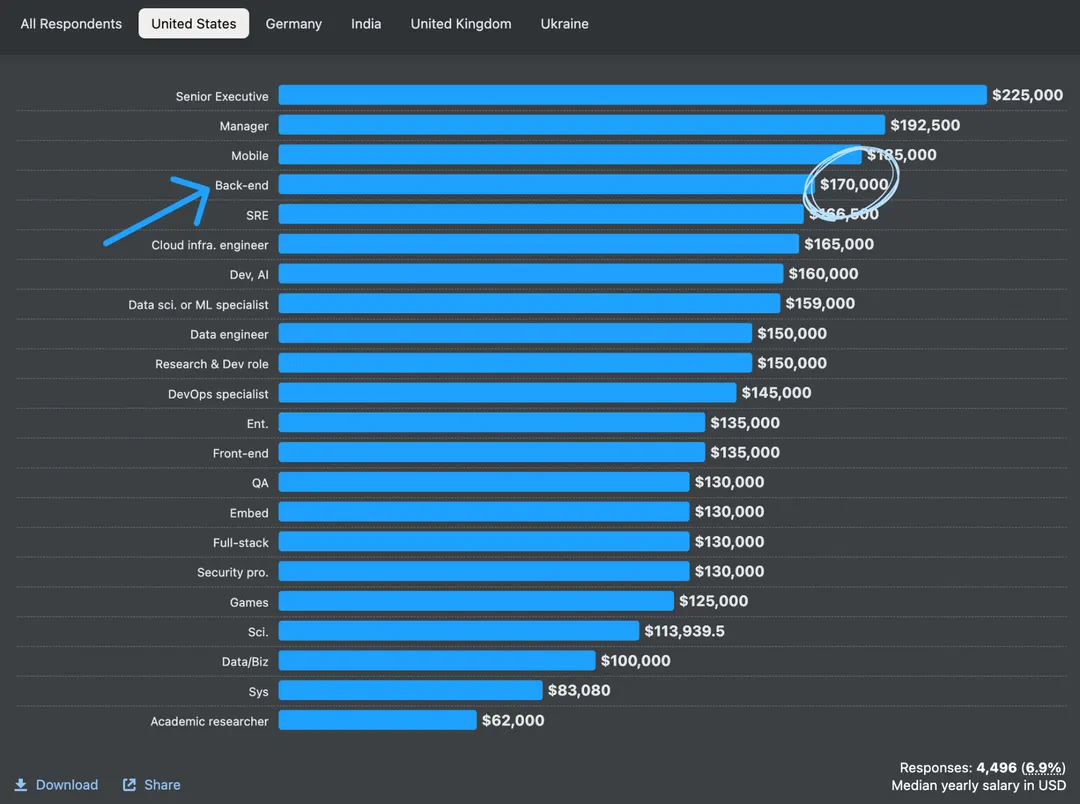Click the Research & Dev role label
The width and height of the screenshot is (1080, 804).
pyautogui.click(x=211, y=364)
